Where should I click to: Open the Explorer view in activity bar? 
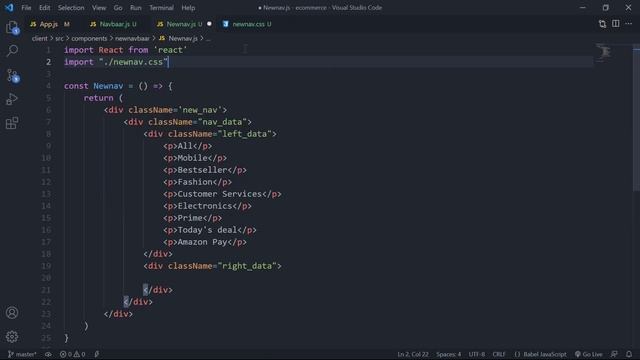[12, 28]
